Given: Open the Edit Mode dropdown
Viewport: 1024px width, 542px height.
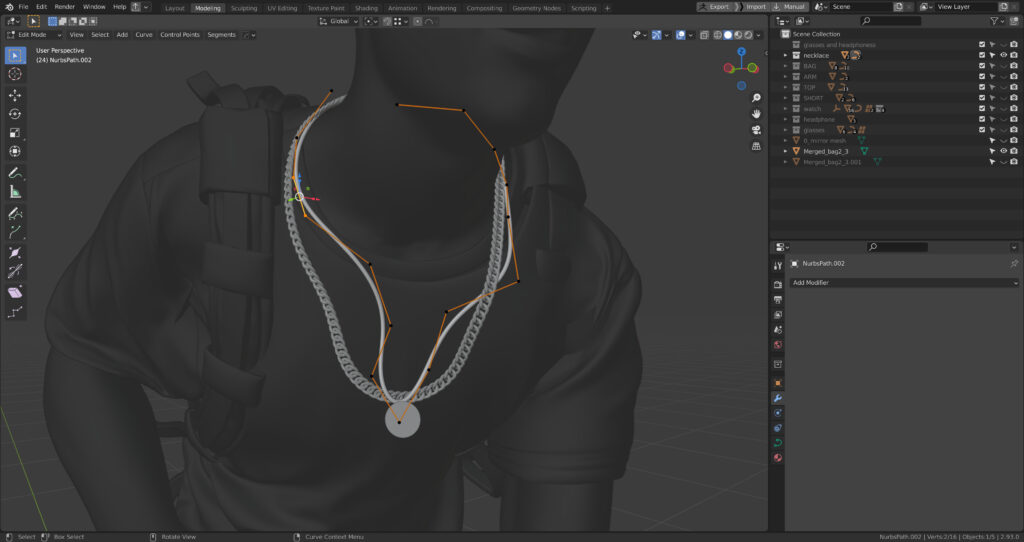Looking at the screenshot, I should tap(34, 35).
